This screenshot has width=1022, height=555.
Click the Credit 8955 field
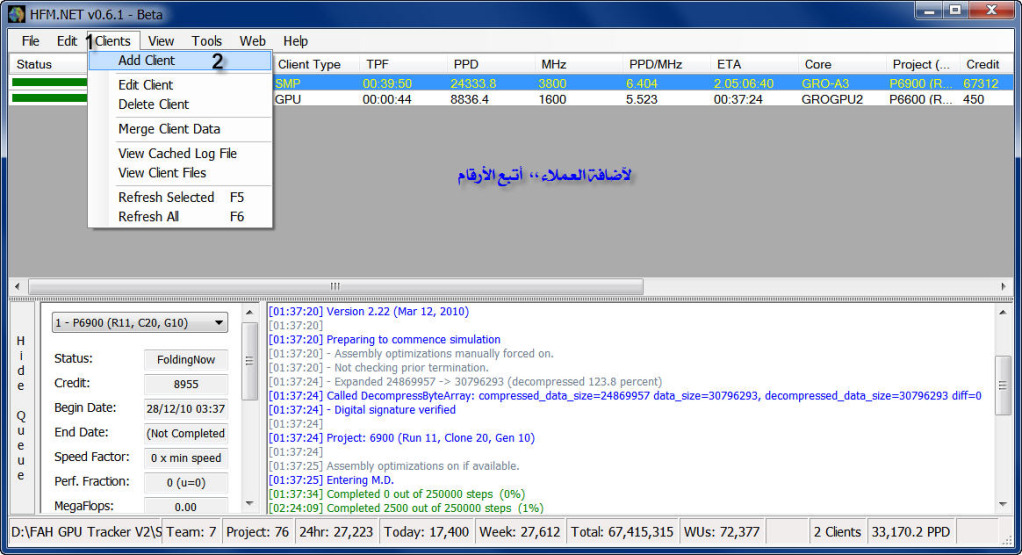point(186,384)
